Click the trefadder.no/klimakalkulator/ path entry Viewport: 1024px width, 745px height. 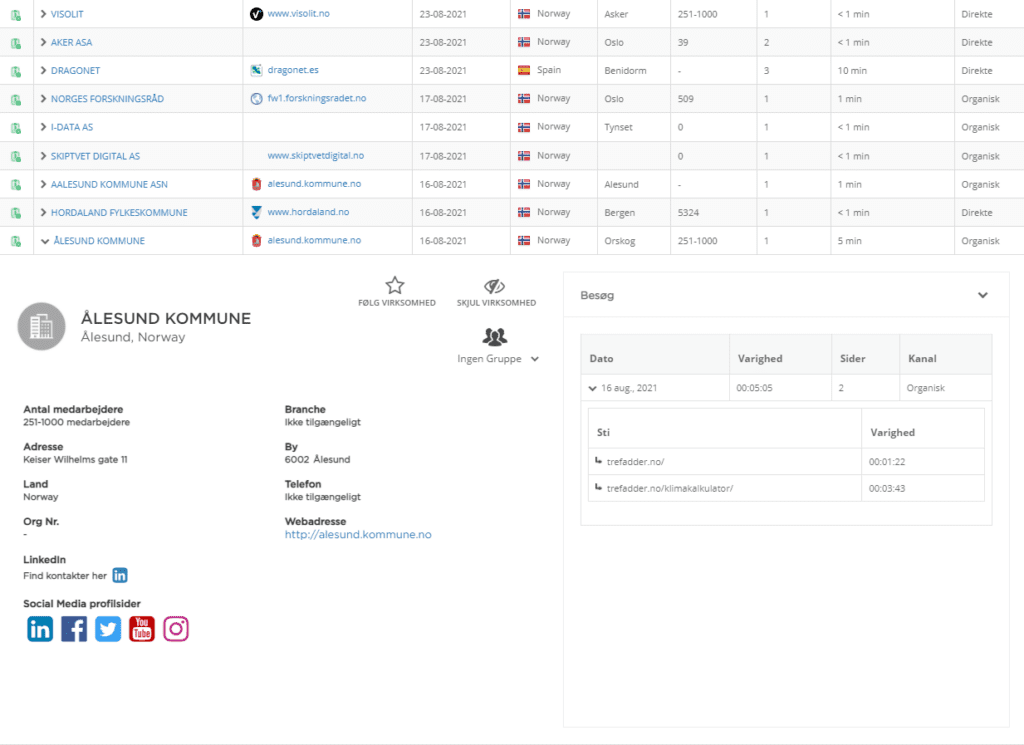[670, 488]
